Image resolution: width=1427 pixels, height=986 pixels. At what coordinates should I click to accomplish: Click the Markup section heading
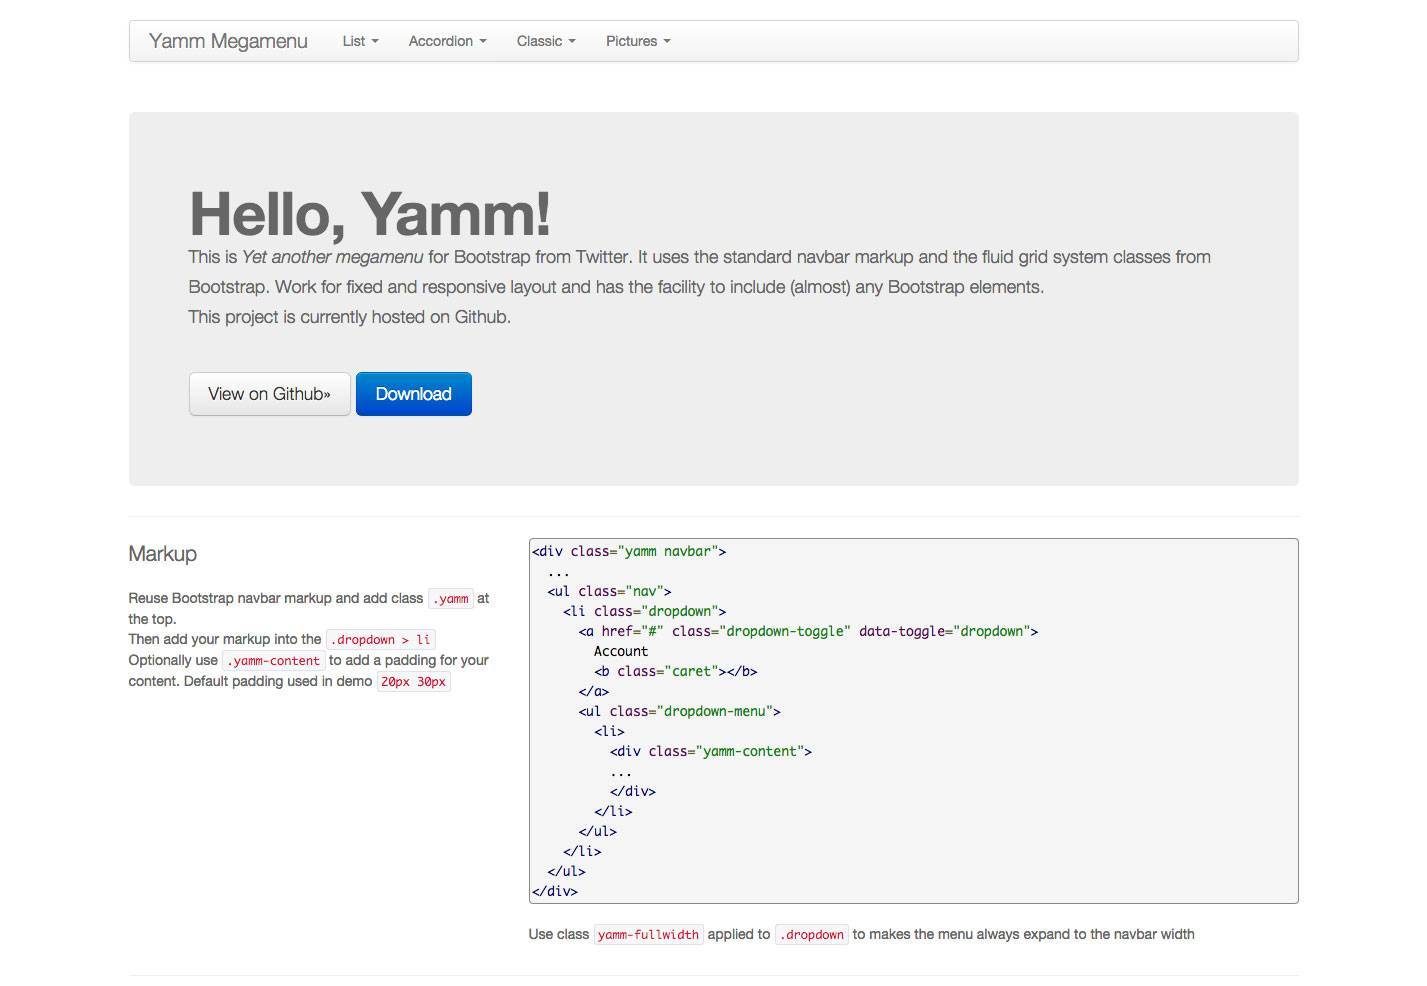[x=163, y=554]
